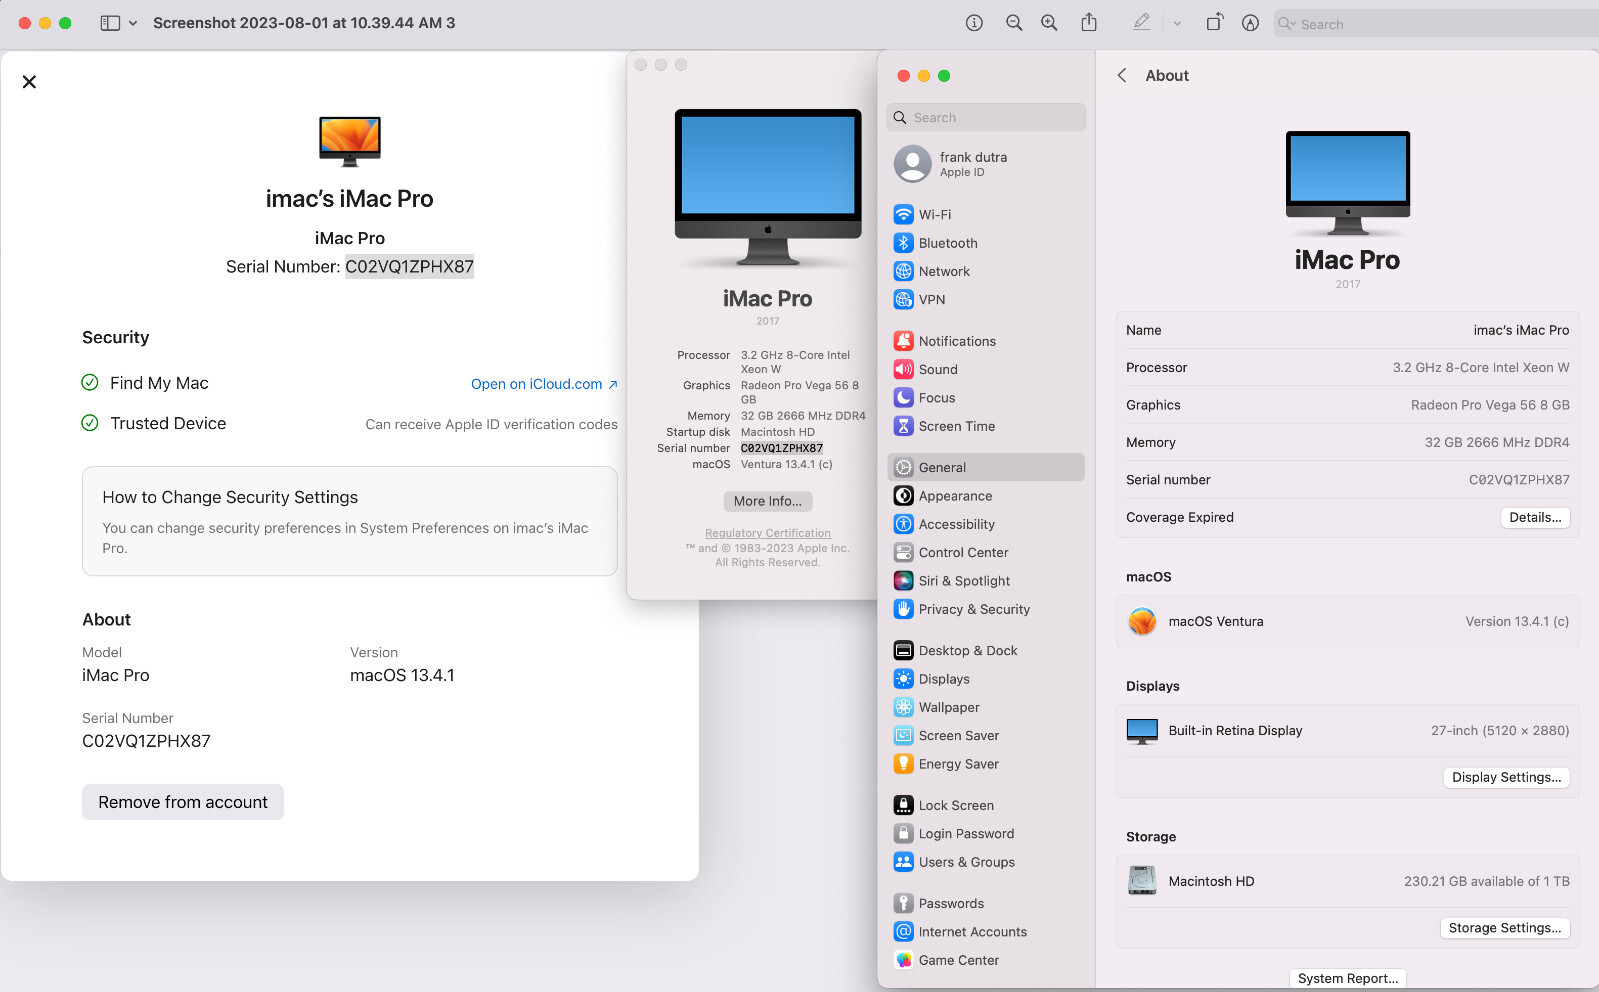This screenshot has width=1599, height=992.
Task: Select General in the settings sidebar
Action: point(986,467)
